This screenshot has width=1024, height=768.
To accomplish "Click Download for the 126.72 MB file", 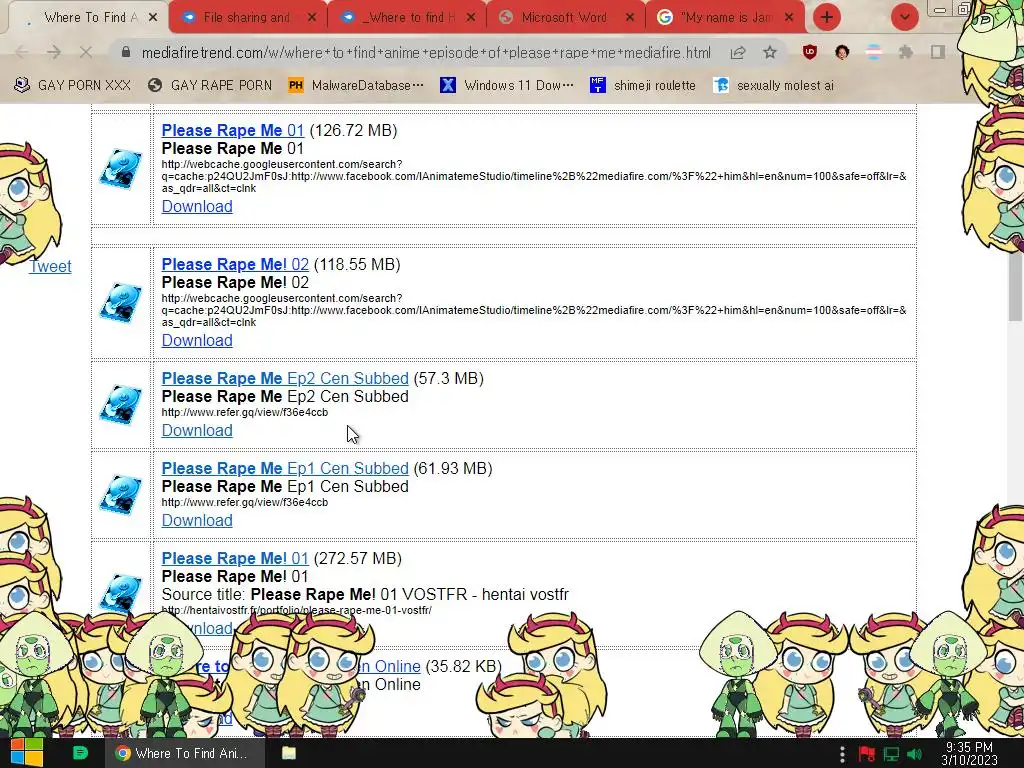I will click(197, 206).
